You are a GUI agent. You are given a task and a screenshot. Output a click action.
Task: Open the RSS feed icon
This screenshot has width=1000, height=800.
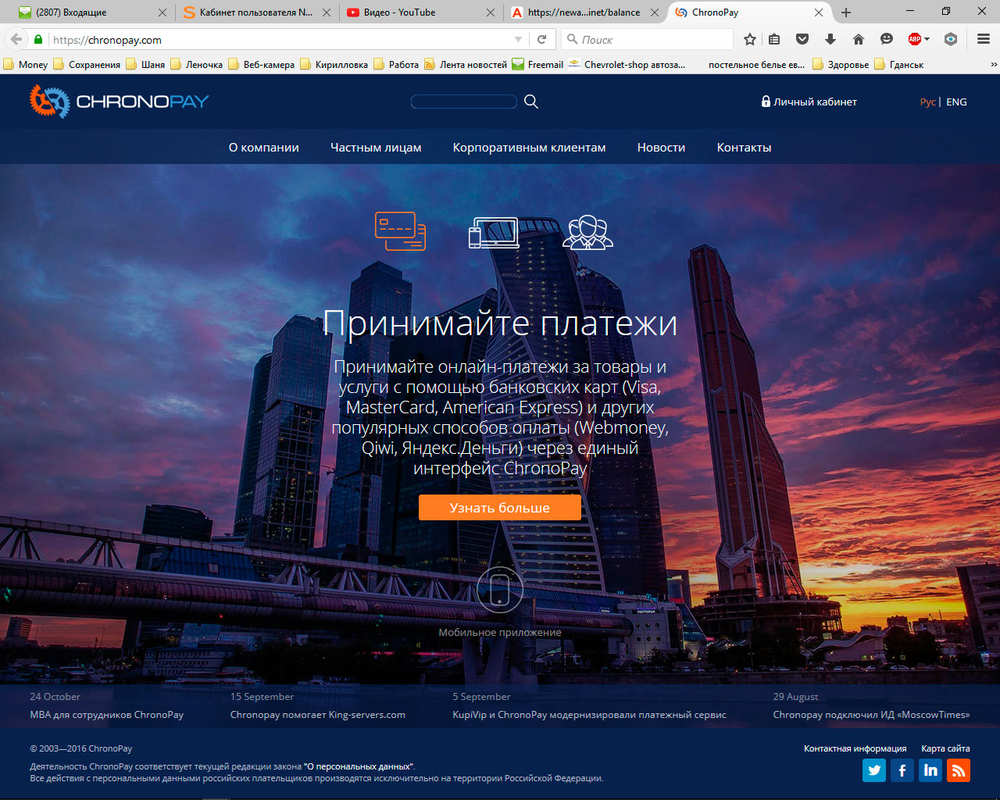(x=959, y=770)
